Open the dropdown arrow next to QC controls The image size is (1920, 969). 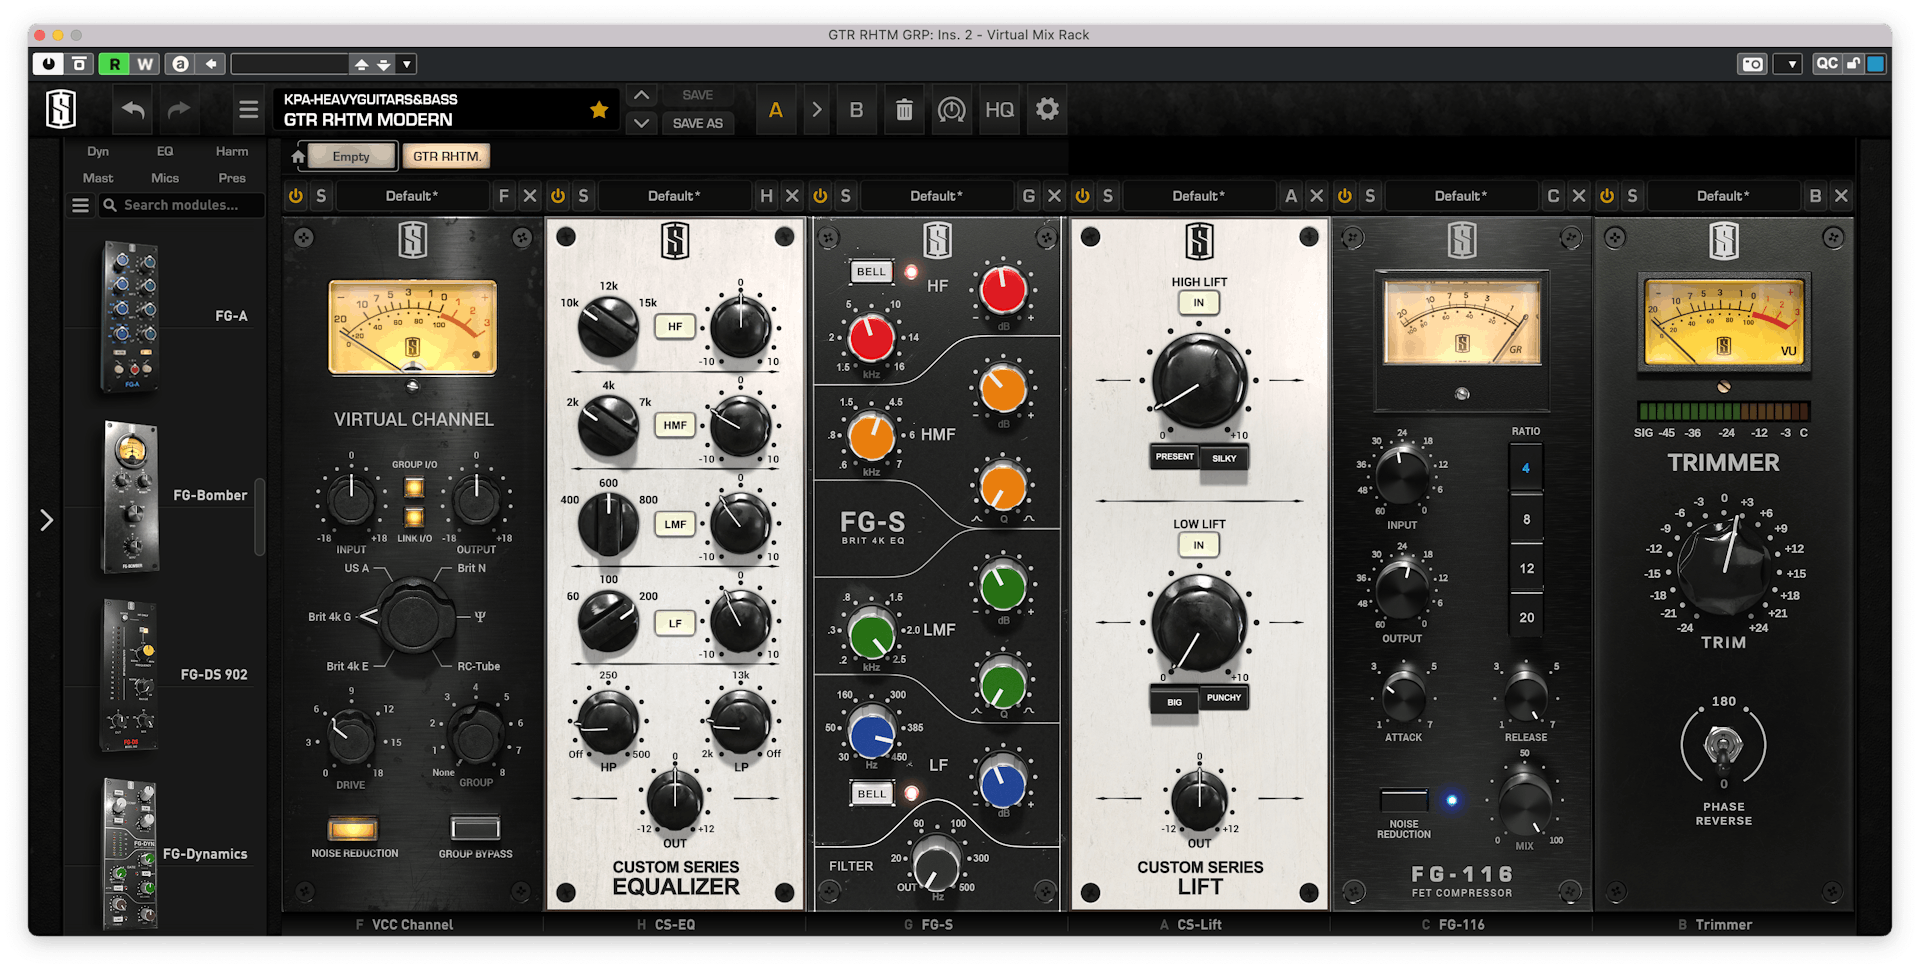coord(1788,63)
